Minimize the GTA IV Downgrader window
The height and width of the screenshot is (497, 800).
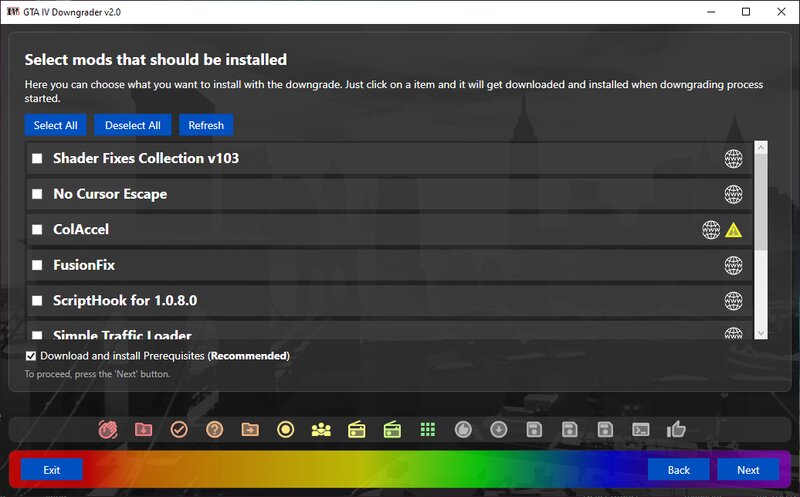tap(711, 12)
